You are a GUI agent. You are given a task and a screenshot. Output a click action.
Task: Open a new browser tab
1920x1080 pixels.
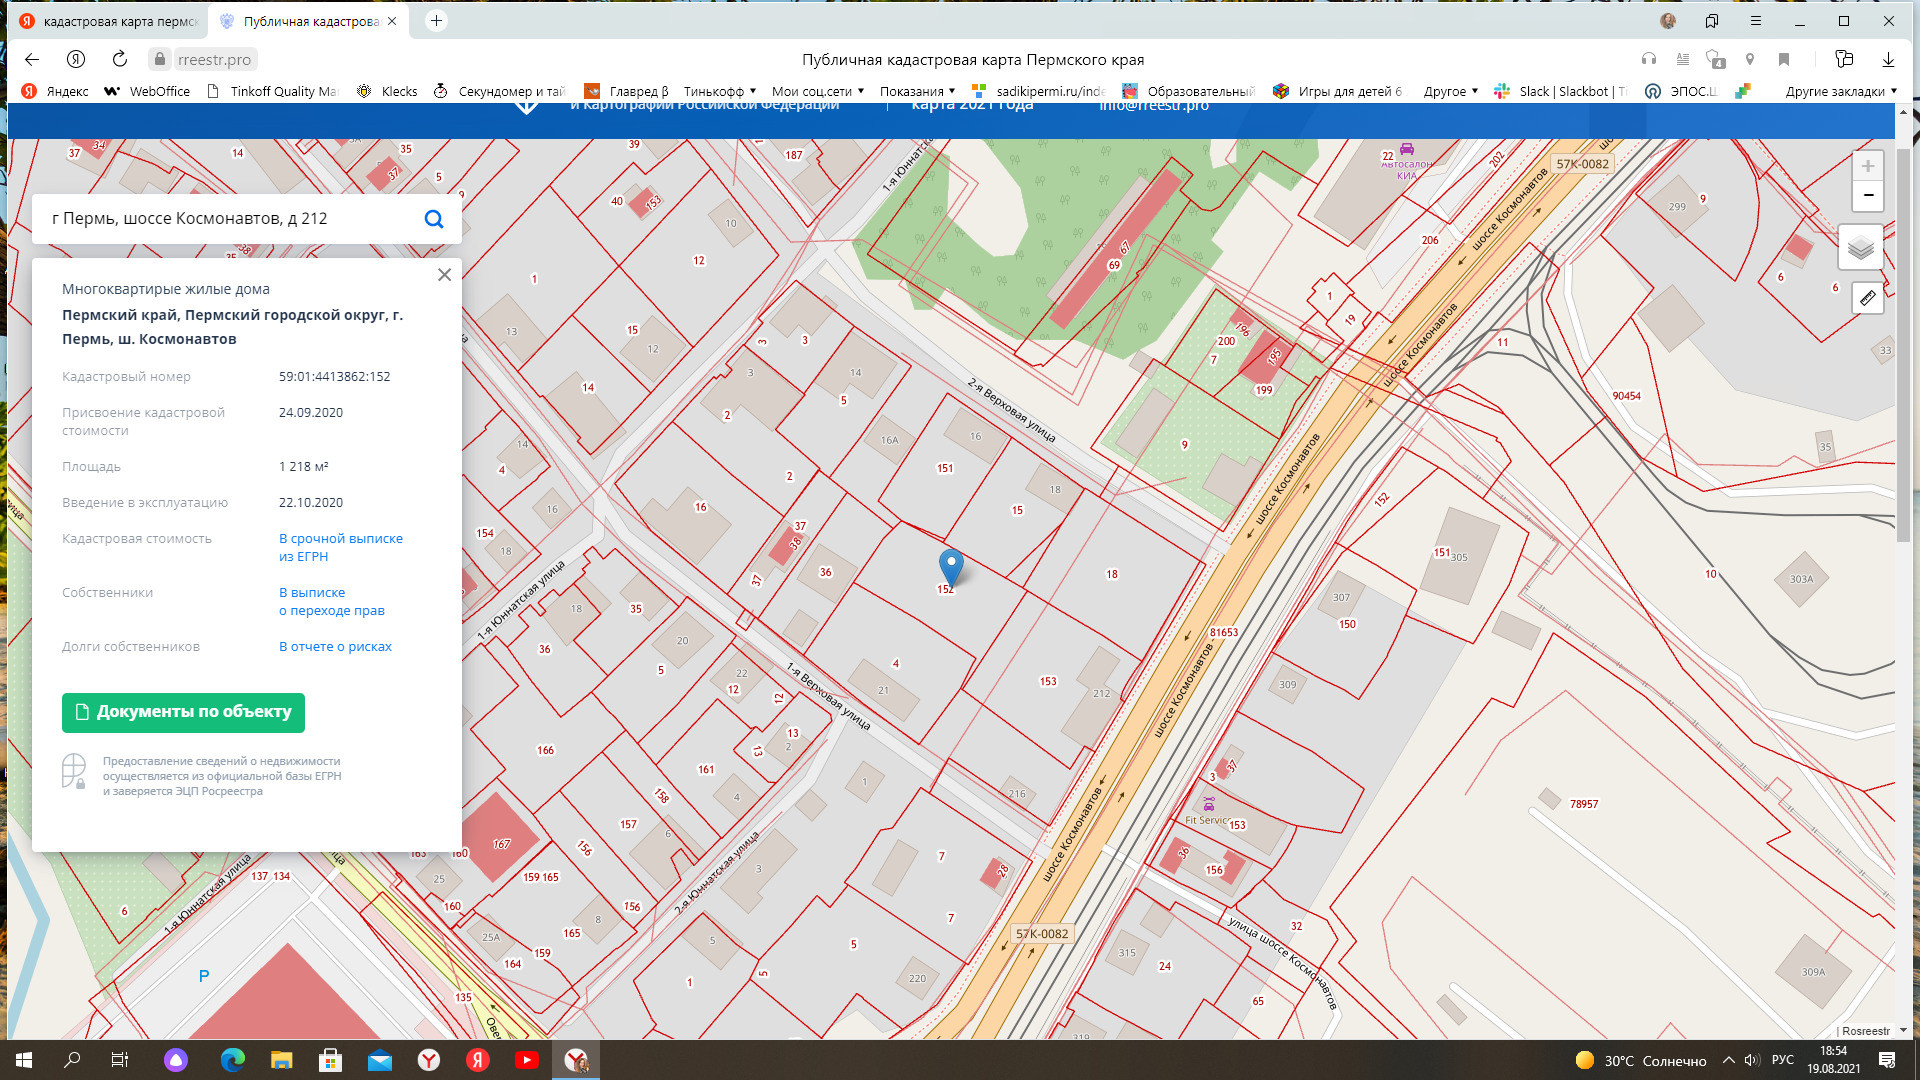436,21
